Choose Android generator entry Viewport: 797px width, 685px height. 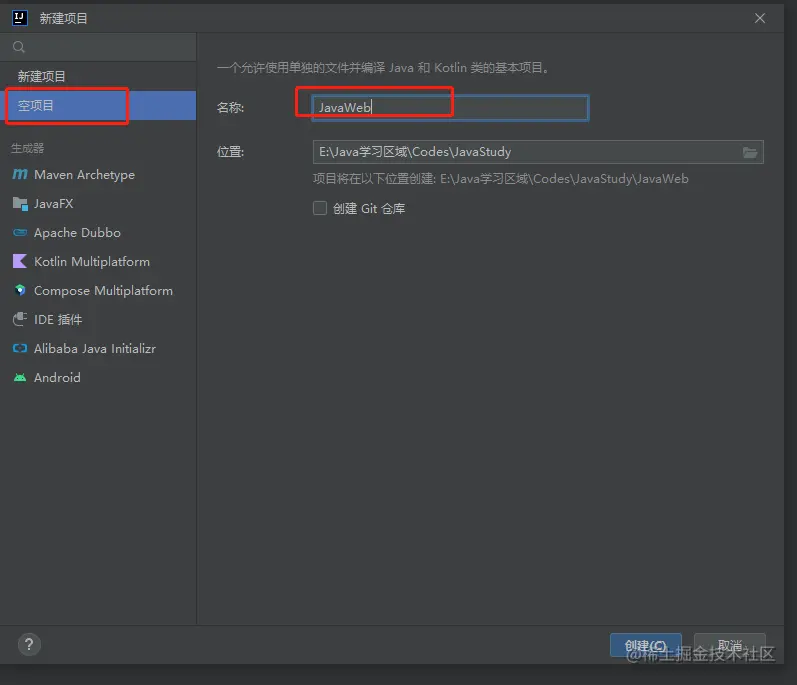tap(98, 377)
